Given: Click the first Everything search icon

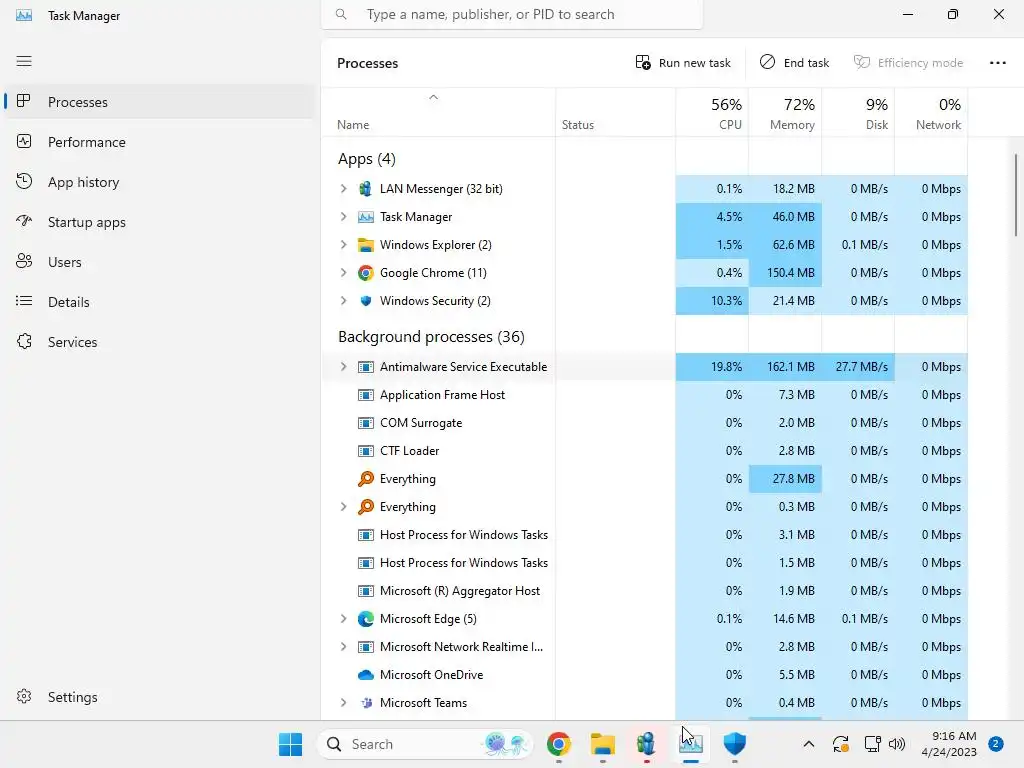Looking at the screenshot, I should tap(366, 479).
